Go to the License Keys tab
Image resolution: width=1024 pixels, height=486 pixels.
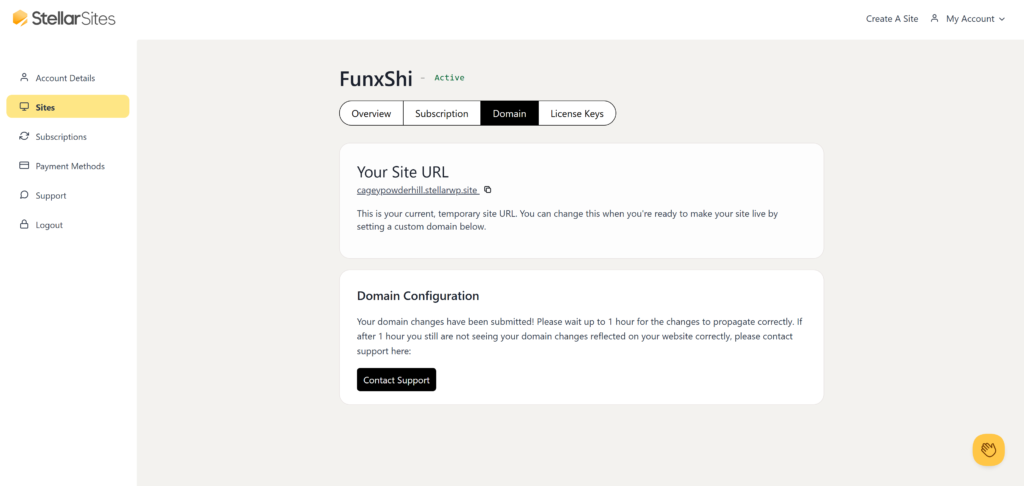pos(577,114)
